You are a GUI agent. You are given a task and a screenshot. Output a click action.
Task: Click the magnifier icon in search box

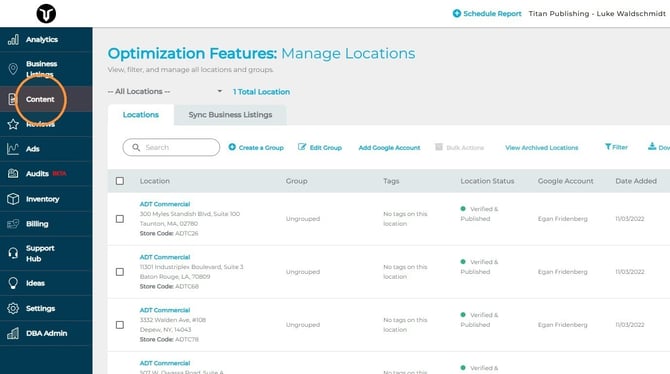(136, 147)
